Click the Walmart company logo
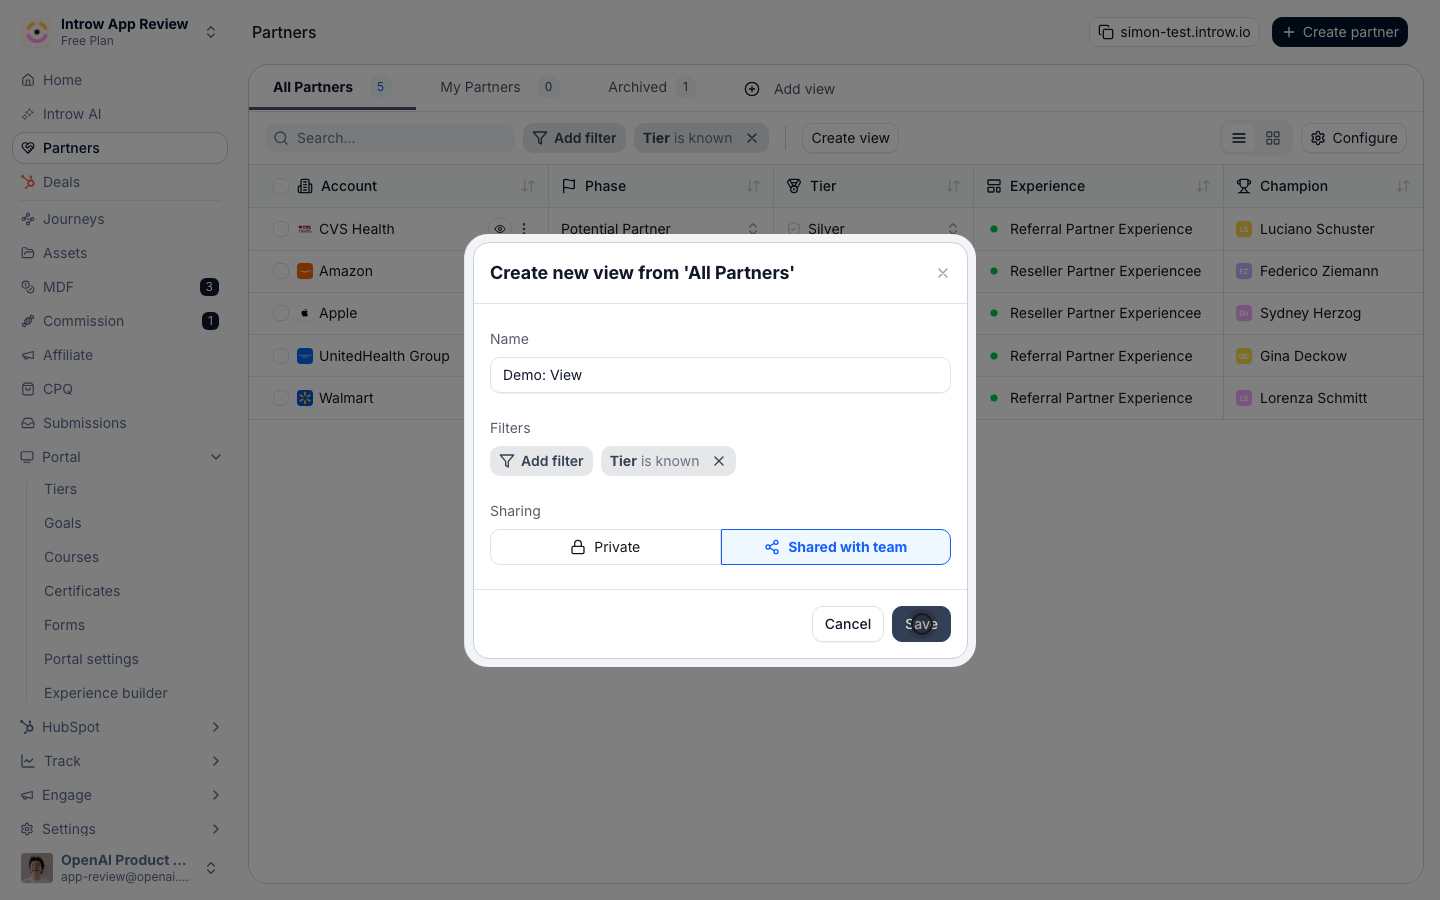 click(305, 398)
